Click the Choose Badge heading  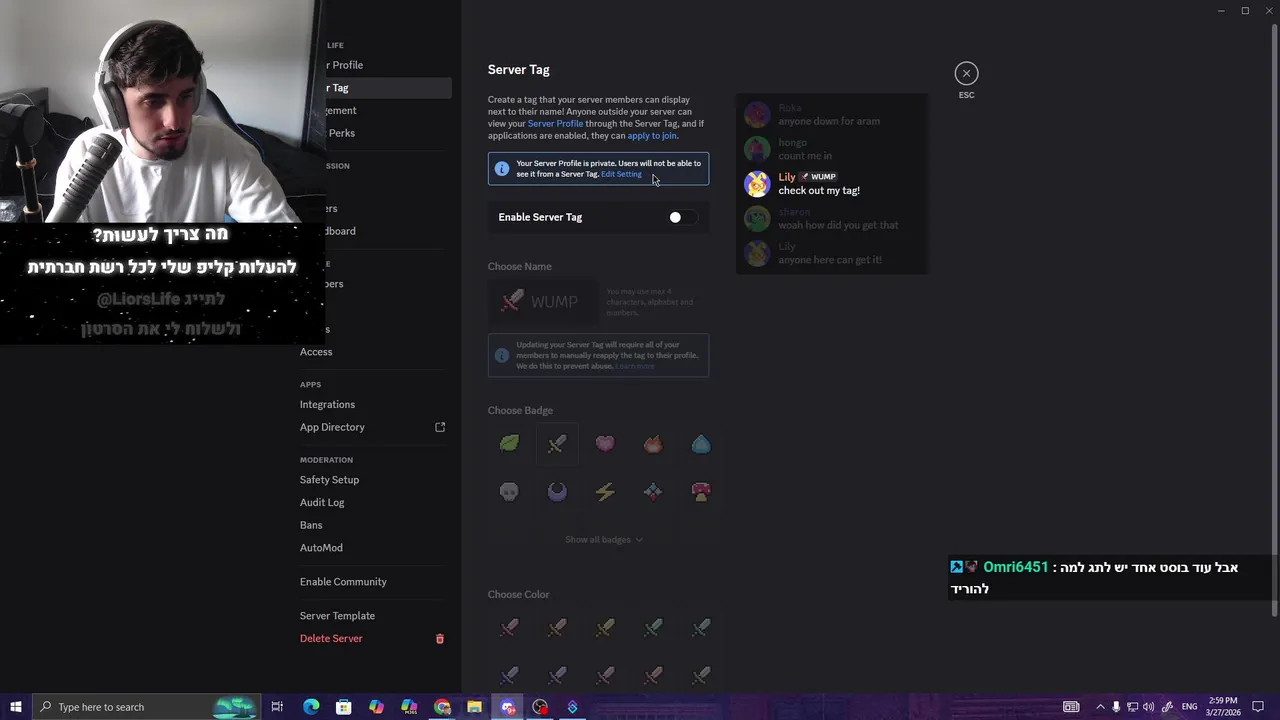pyautogui.click(x=520, y=411)
